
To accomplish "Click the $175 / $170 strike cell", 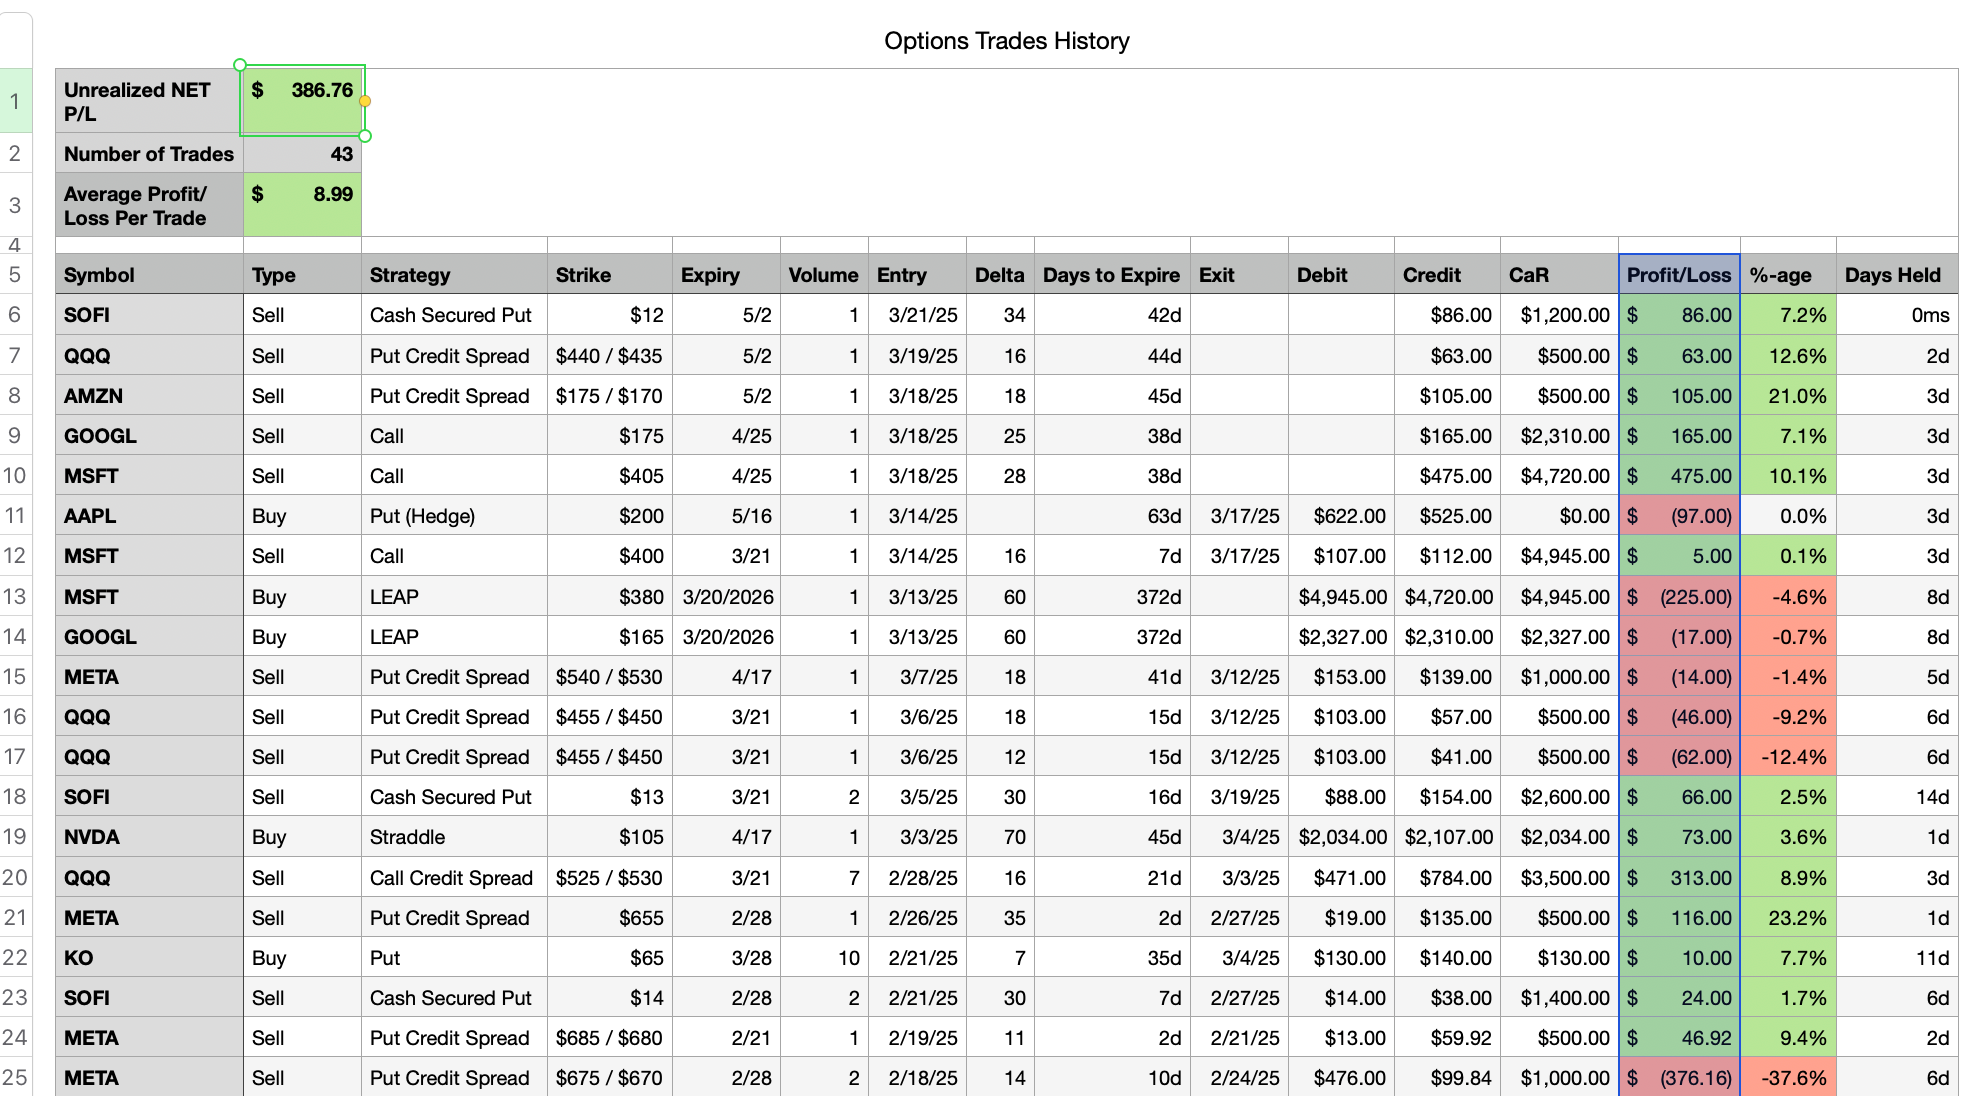I will pyautogui.click(x=610, y=396).
